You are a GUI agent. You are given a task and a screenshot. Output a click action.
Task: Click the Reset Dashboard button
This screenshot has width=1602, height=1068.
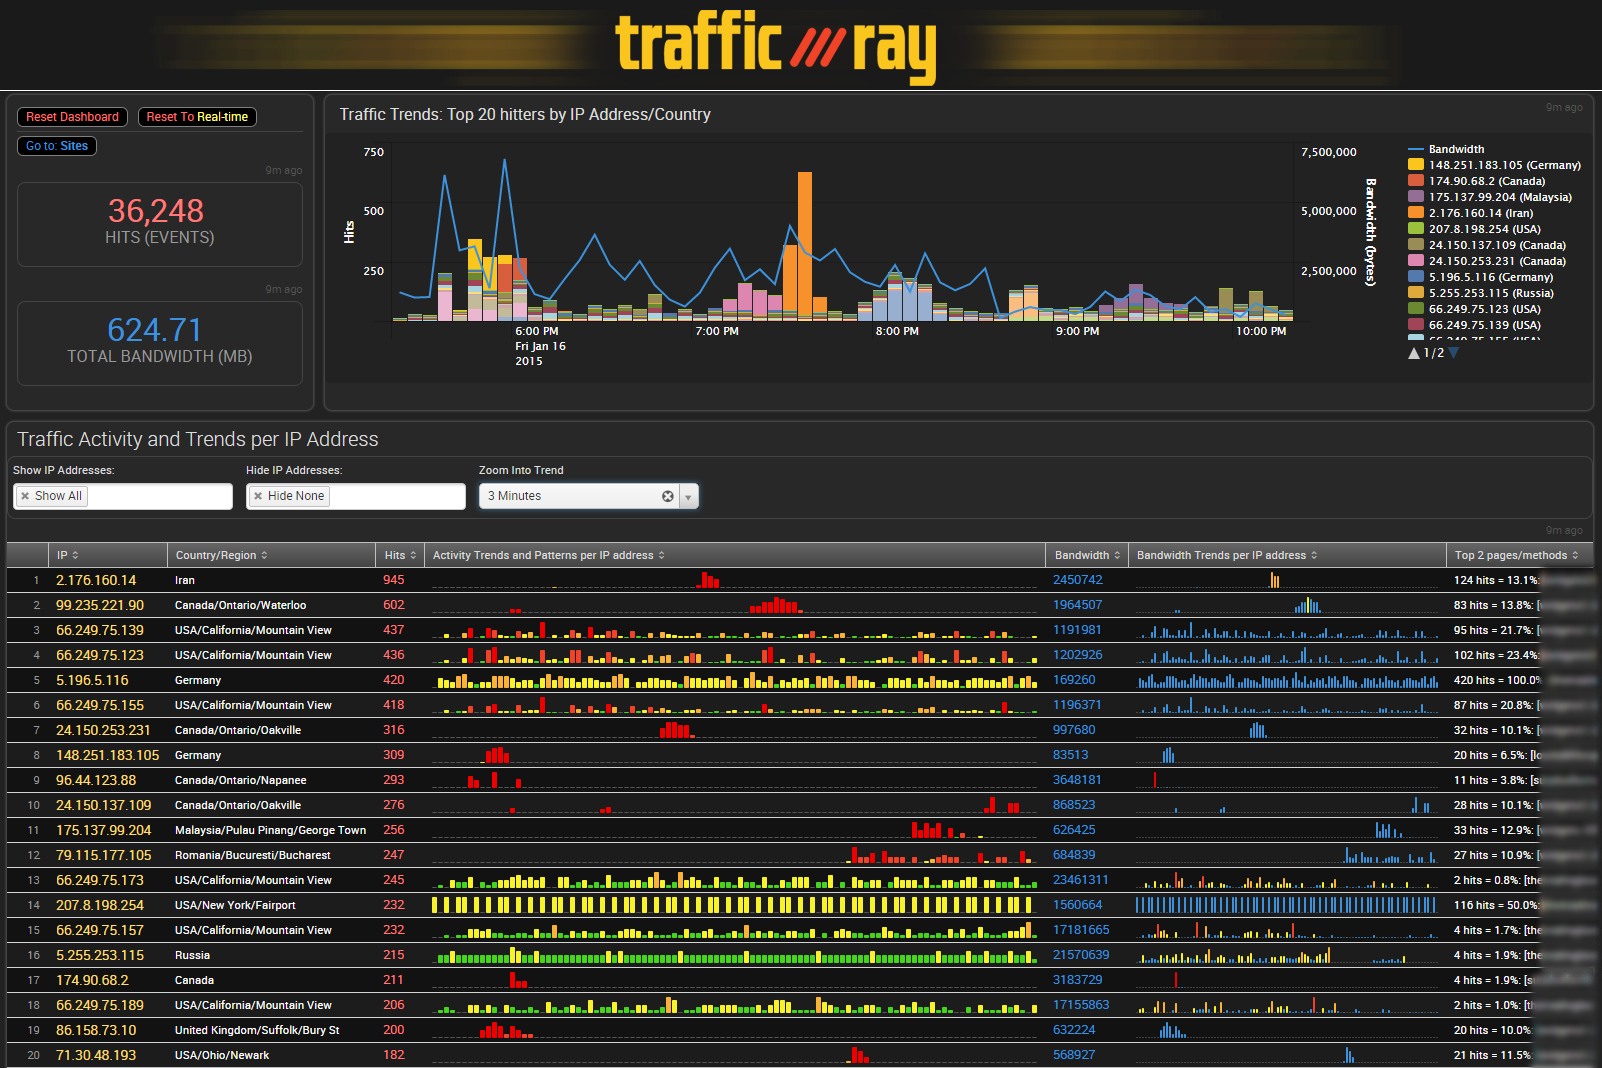tap(72, 117)
